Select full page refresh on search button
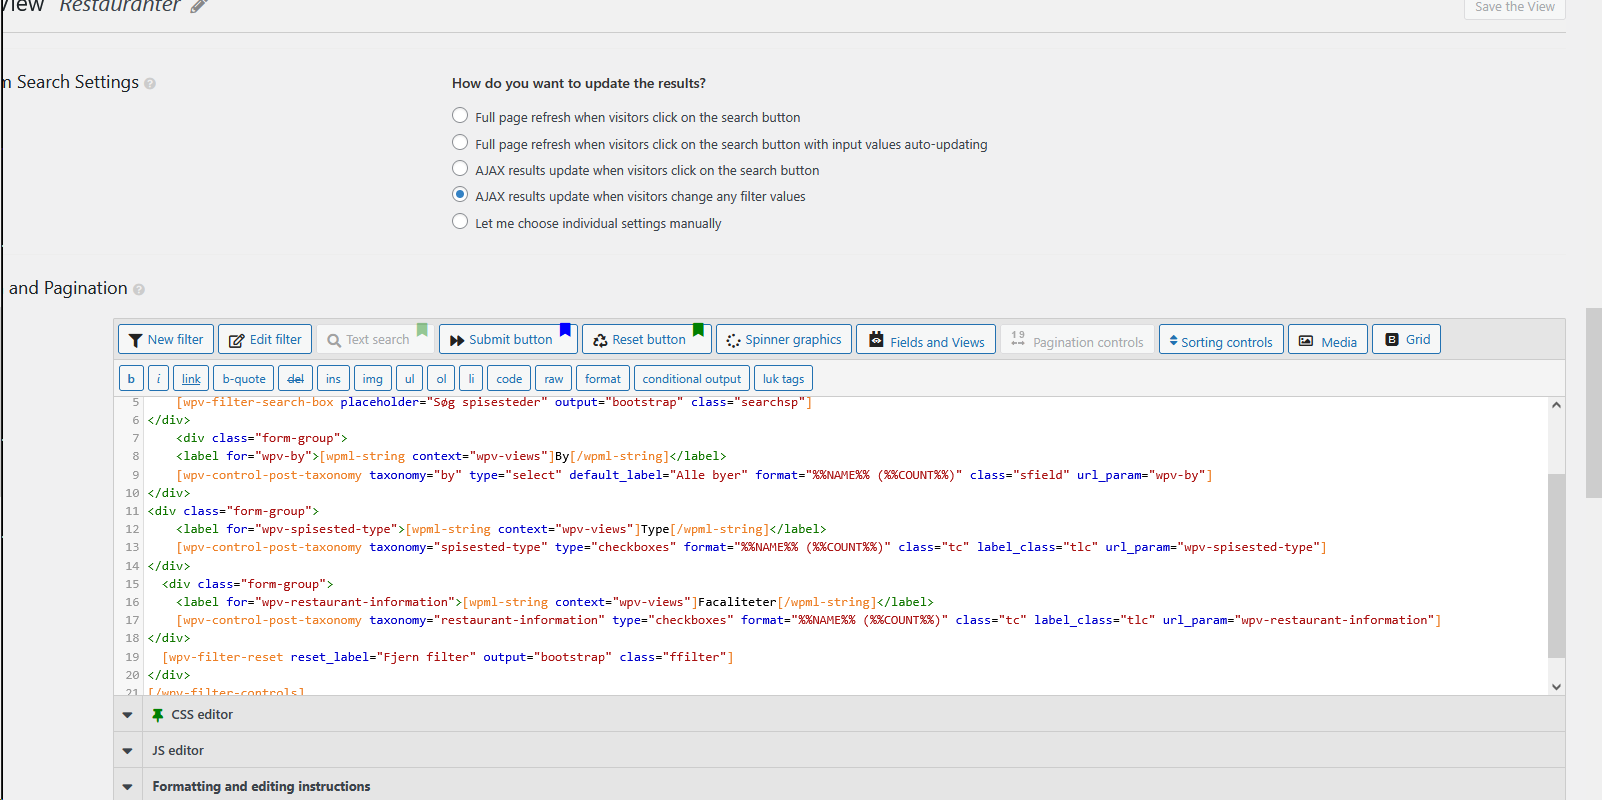The width and height of the screenshot is (1602, 800). [x=460, y=116]
